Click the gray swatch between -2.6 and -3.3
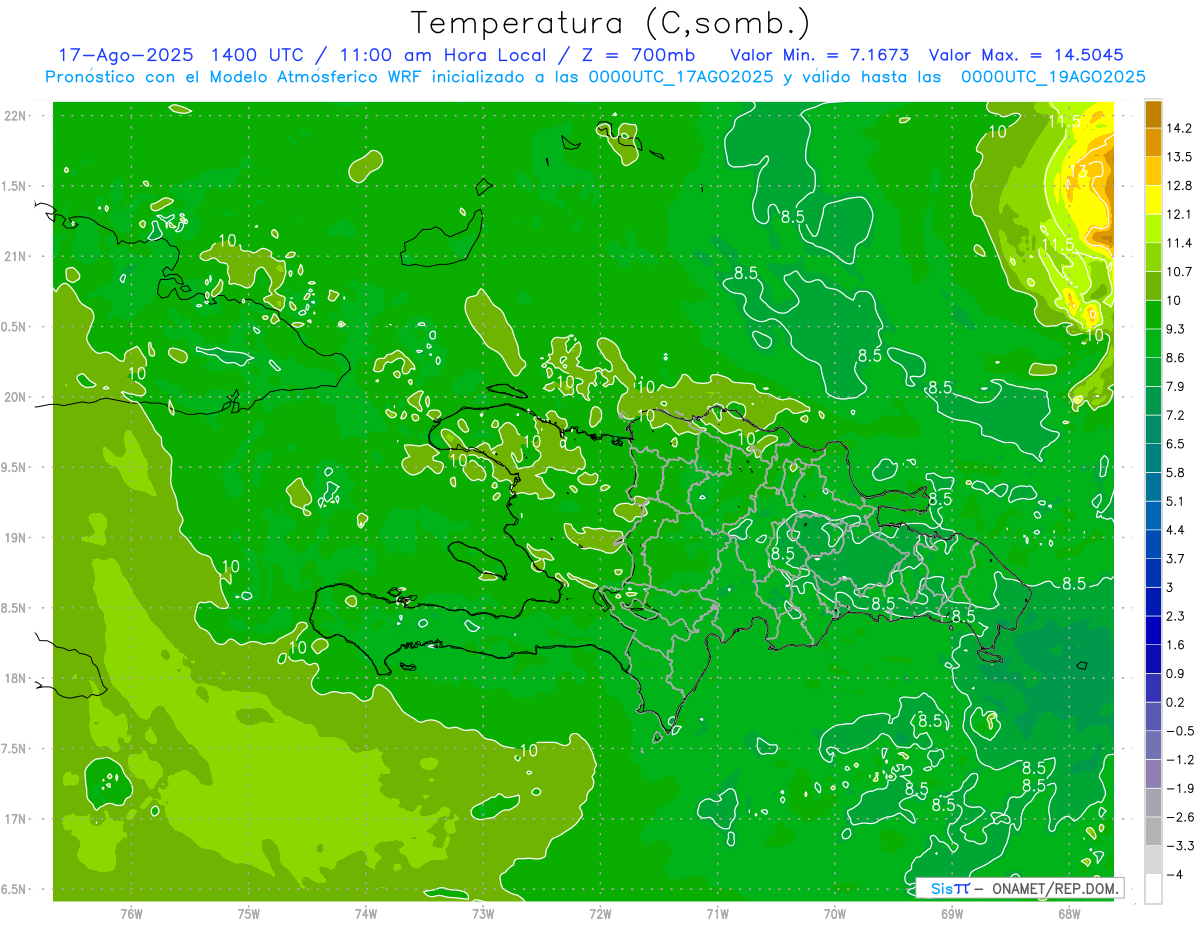 tap(1153, 832)
